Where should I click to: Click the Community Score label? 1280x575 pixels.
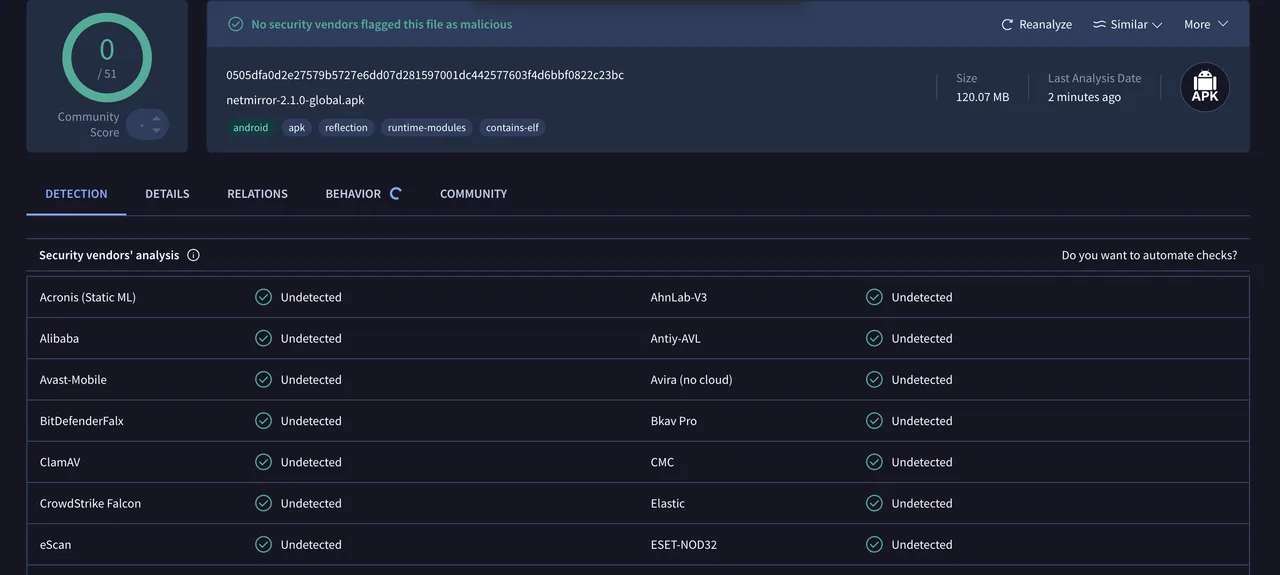click(88, 125)
